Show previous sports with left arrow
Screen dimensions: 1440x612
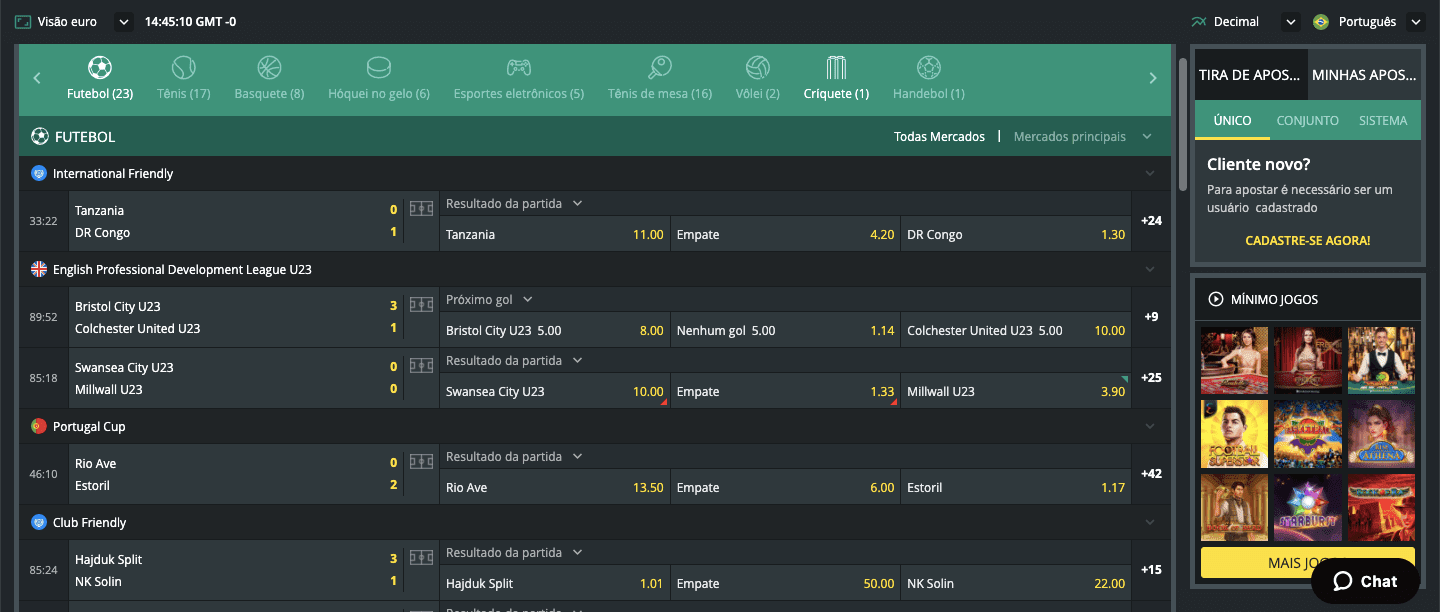pyautogui.click(x=37, y=78)
